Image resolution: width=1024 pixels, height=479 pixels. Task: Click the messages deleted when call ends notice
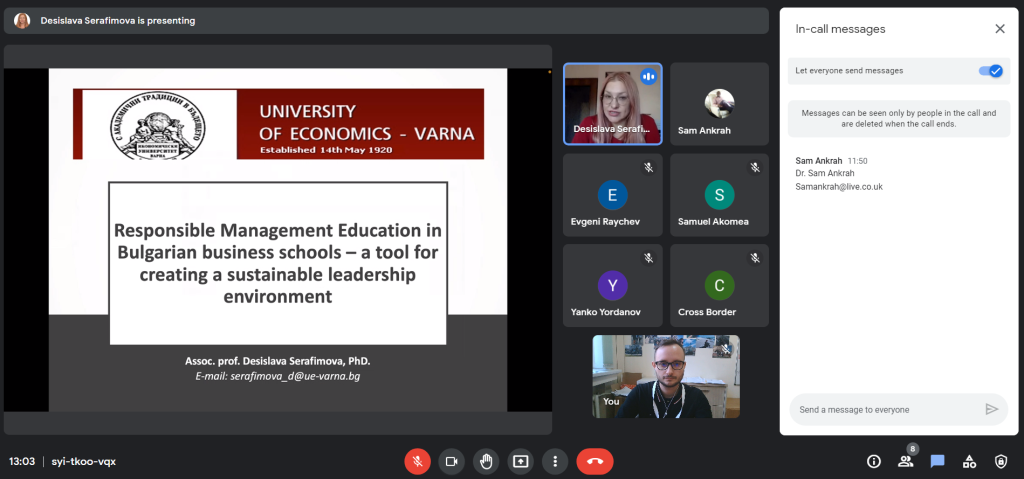[899, 118]
